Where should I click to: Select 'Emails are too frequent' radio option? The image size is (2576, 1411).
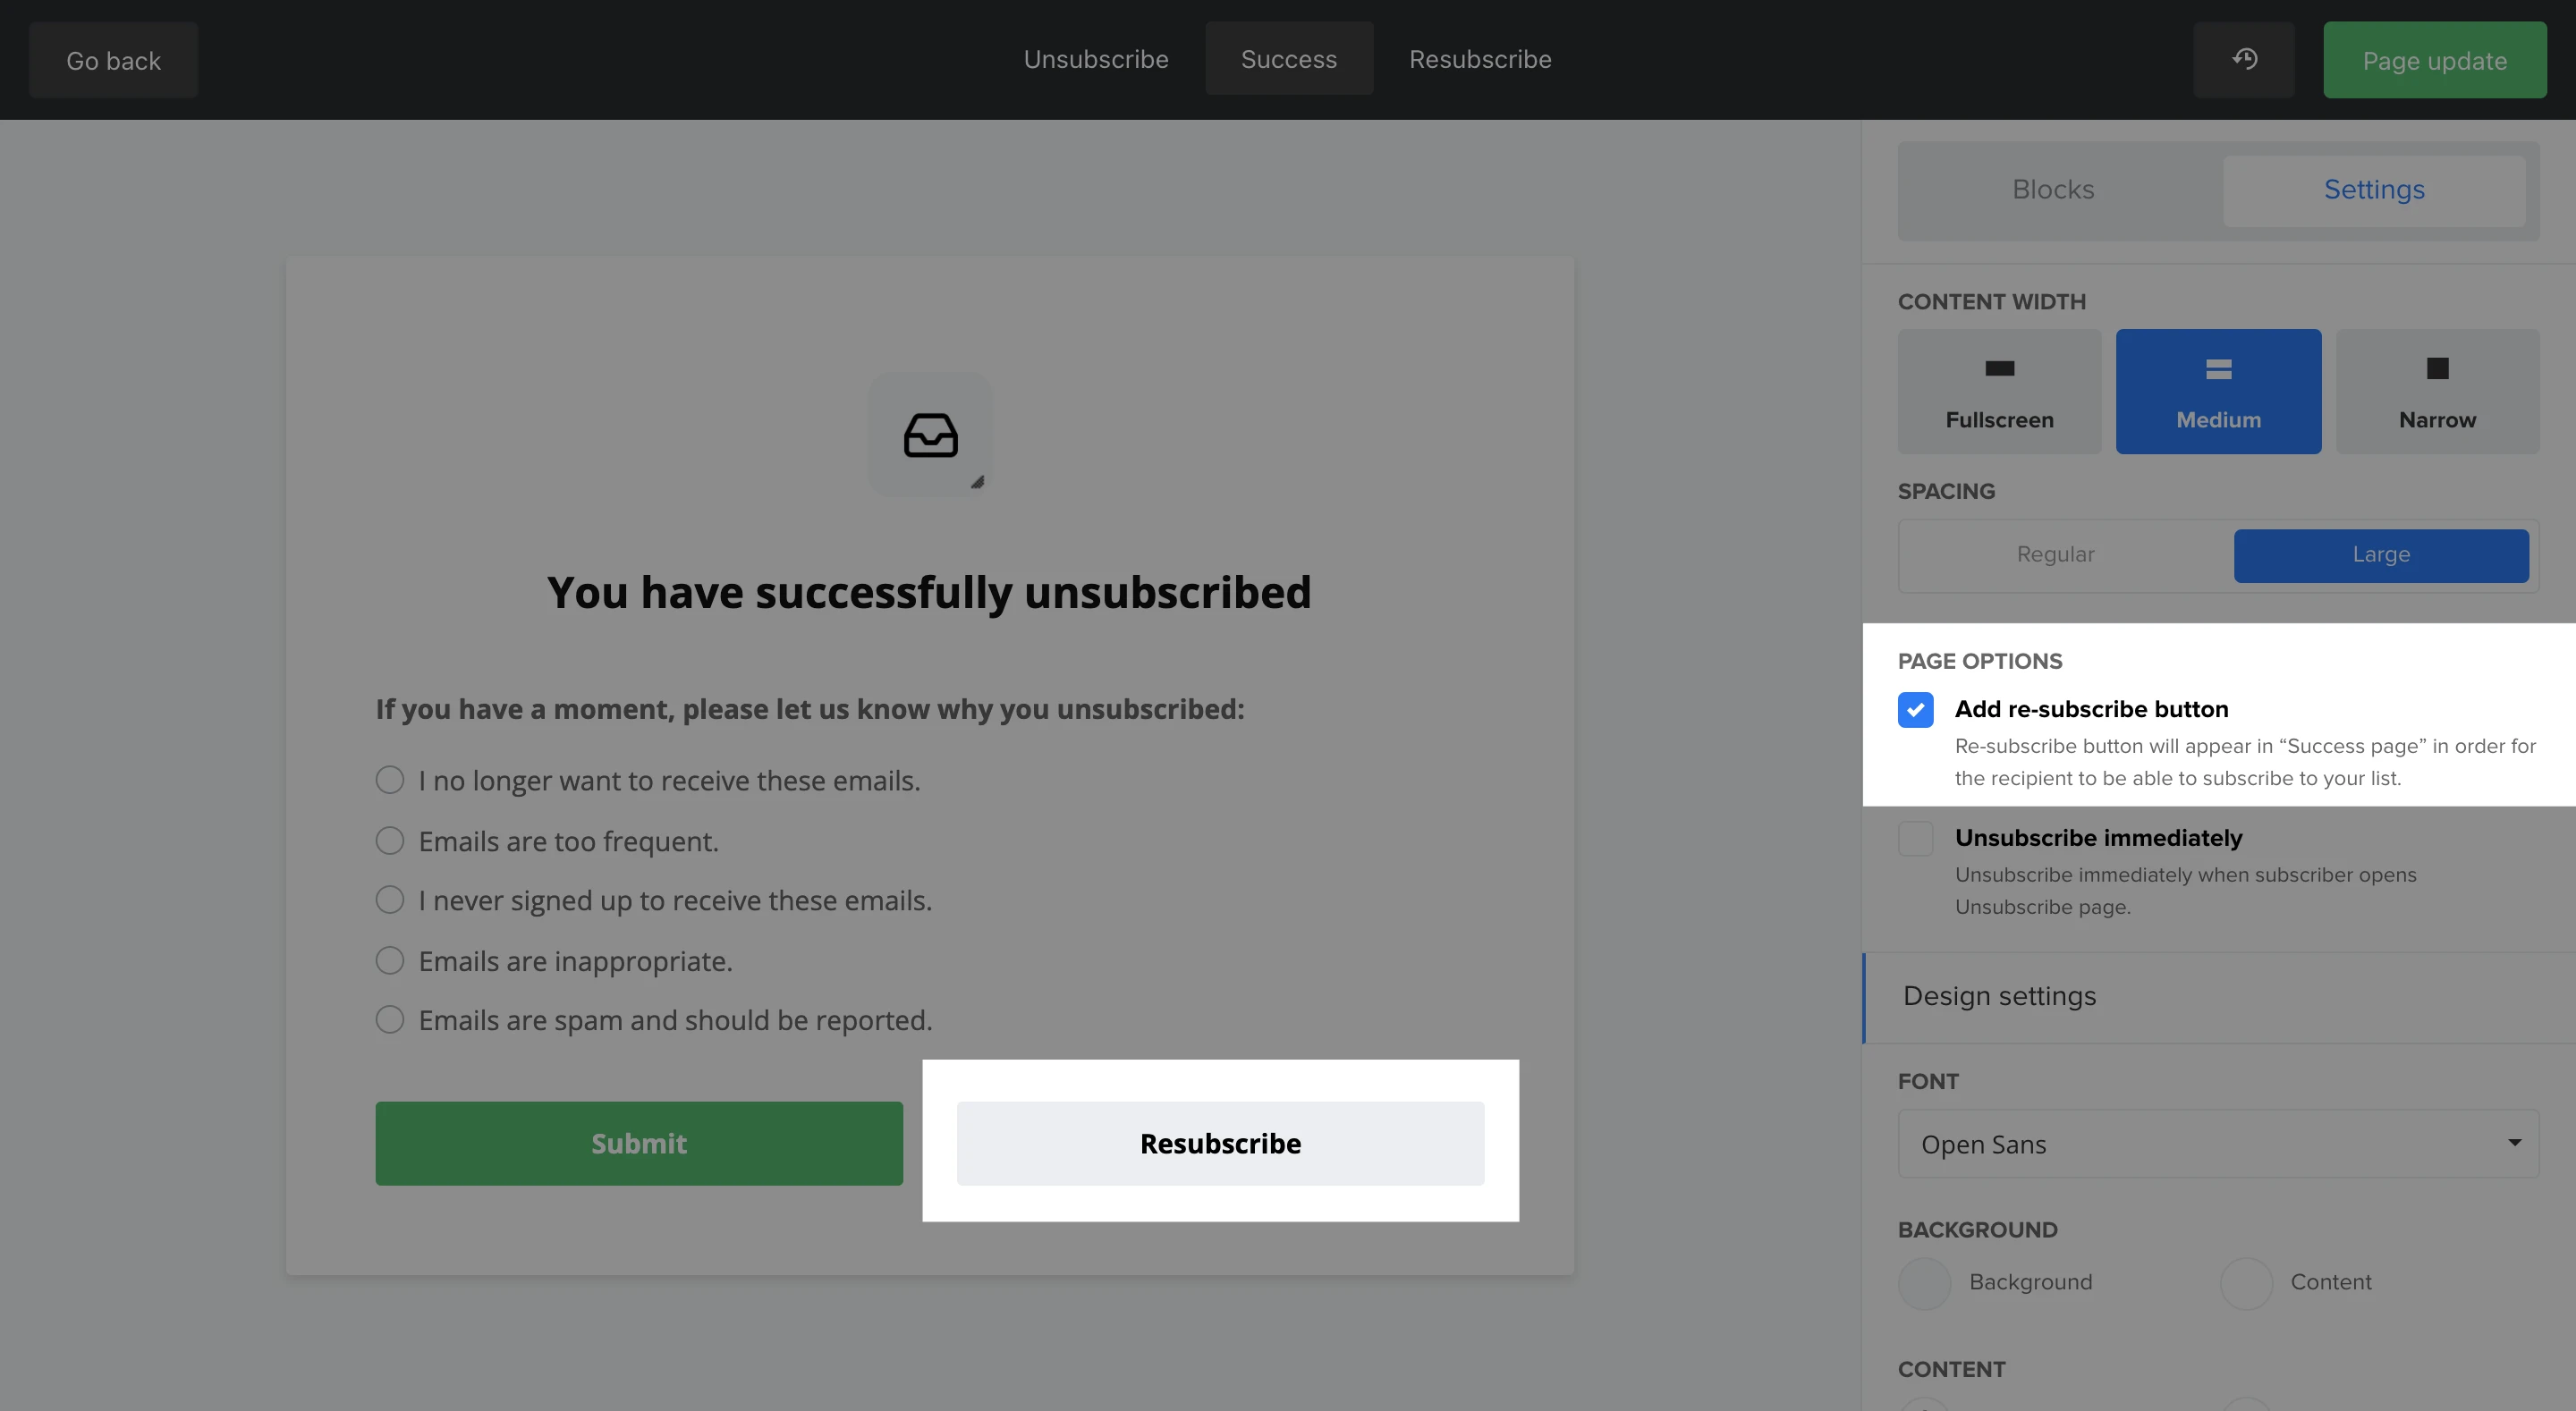pos(390,840)
